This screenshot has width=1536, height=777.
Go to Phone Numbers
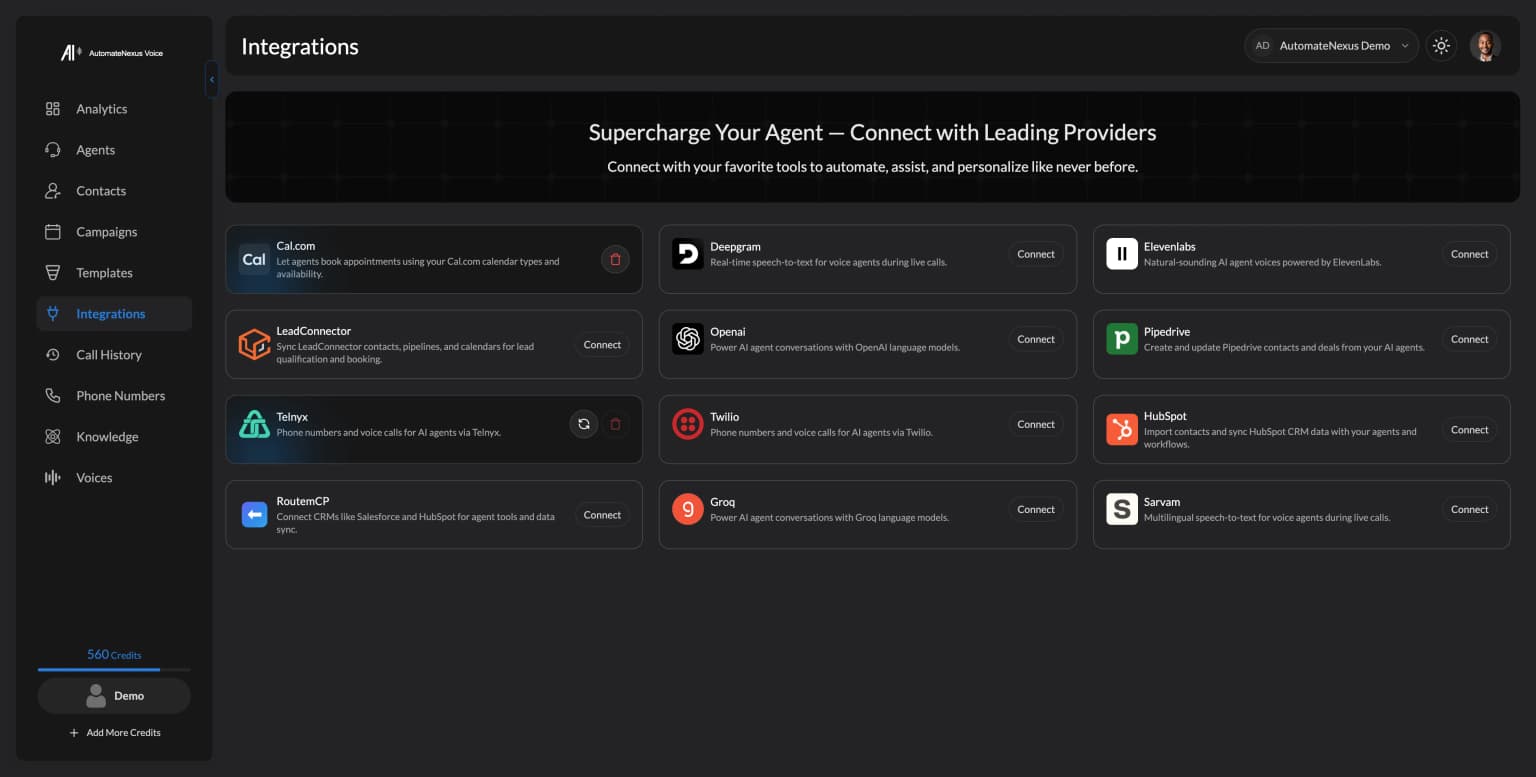click(x=114, y=396)
